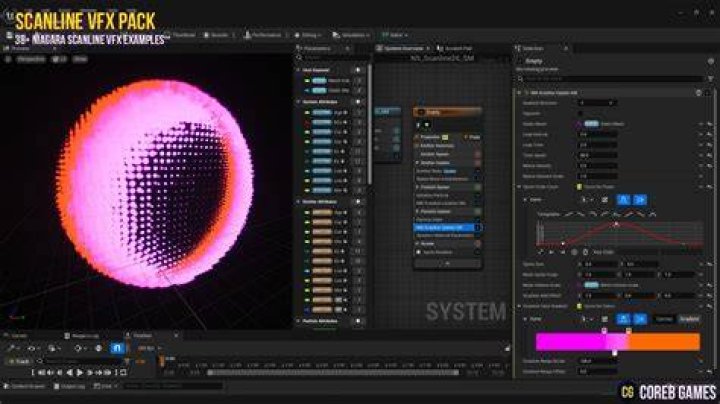Click the add icon in the System Attributes header

[358, 101]
